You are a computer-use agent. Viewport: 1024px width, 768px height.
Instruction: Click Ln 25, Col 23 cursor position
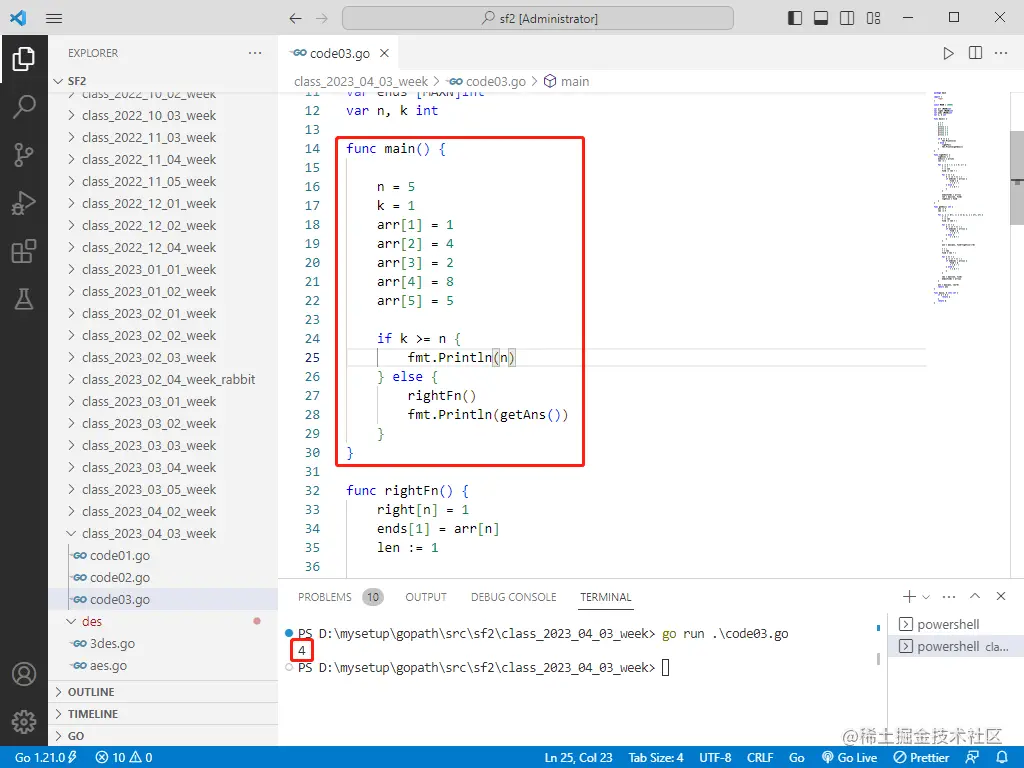point(578,758)
